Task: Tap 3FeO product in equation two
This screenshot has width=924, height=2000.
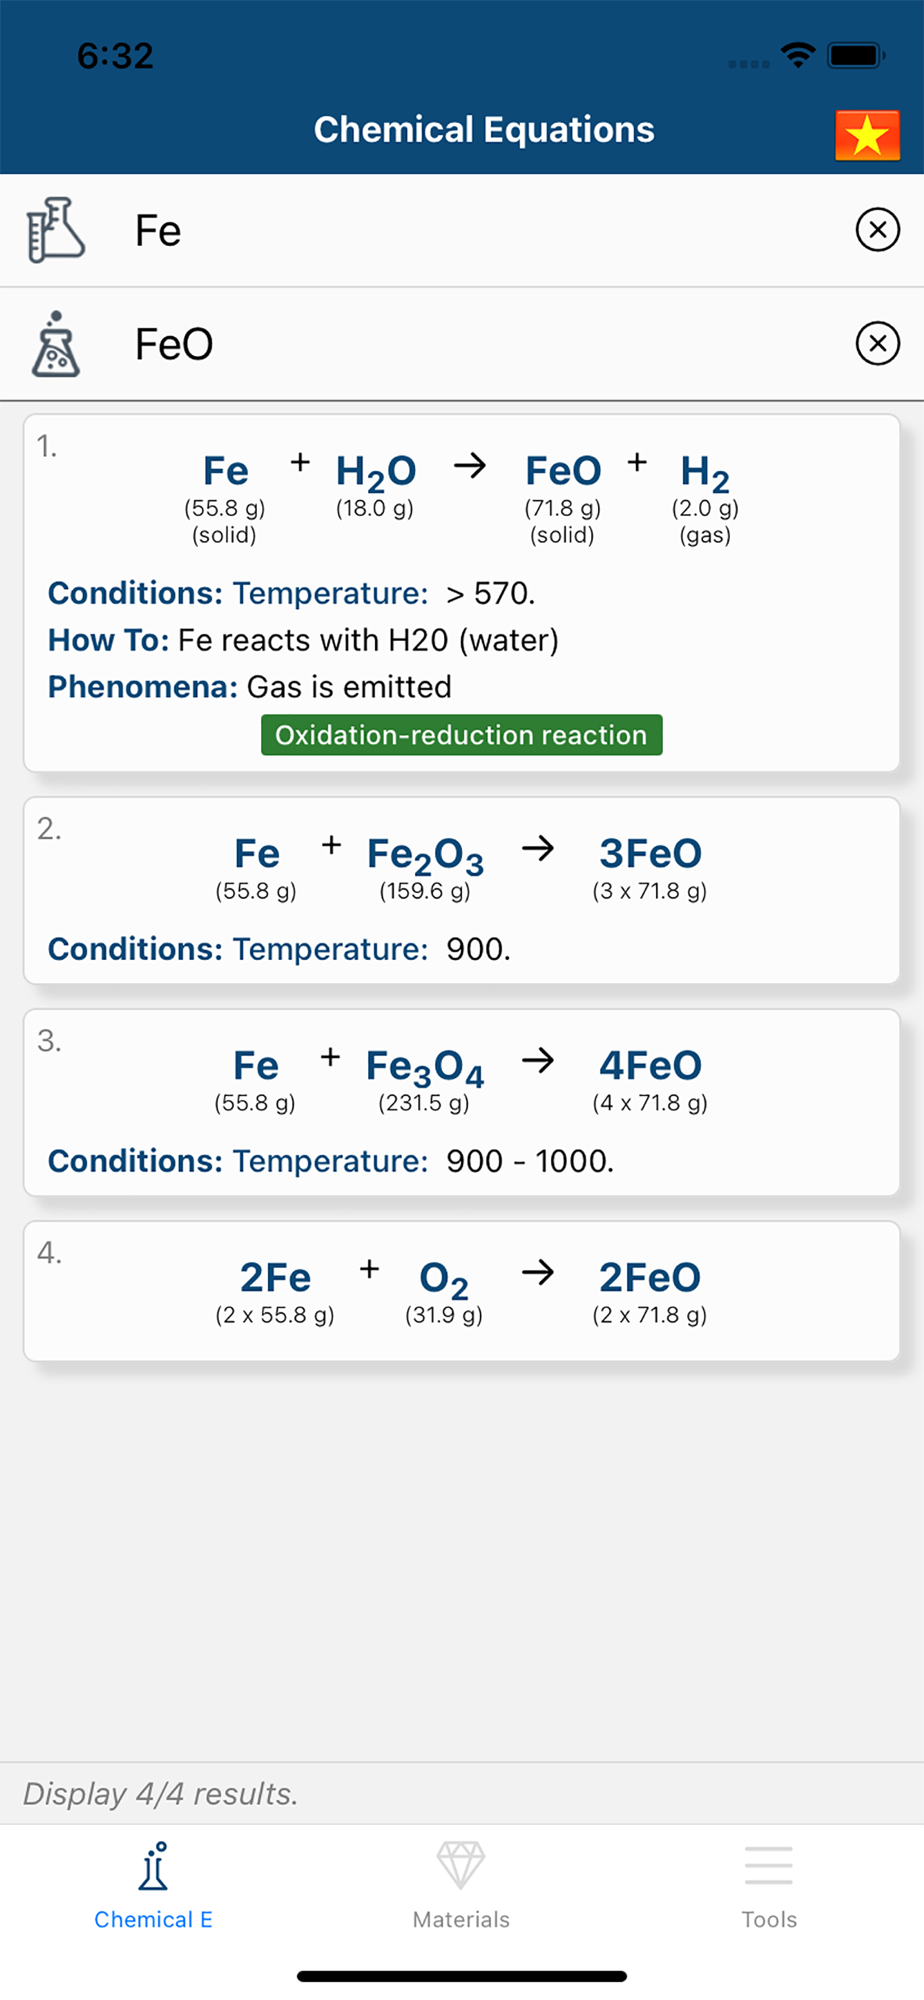Action: point(650,855)
